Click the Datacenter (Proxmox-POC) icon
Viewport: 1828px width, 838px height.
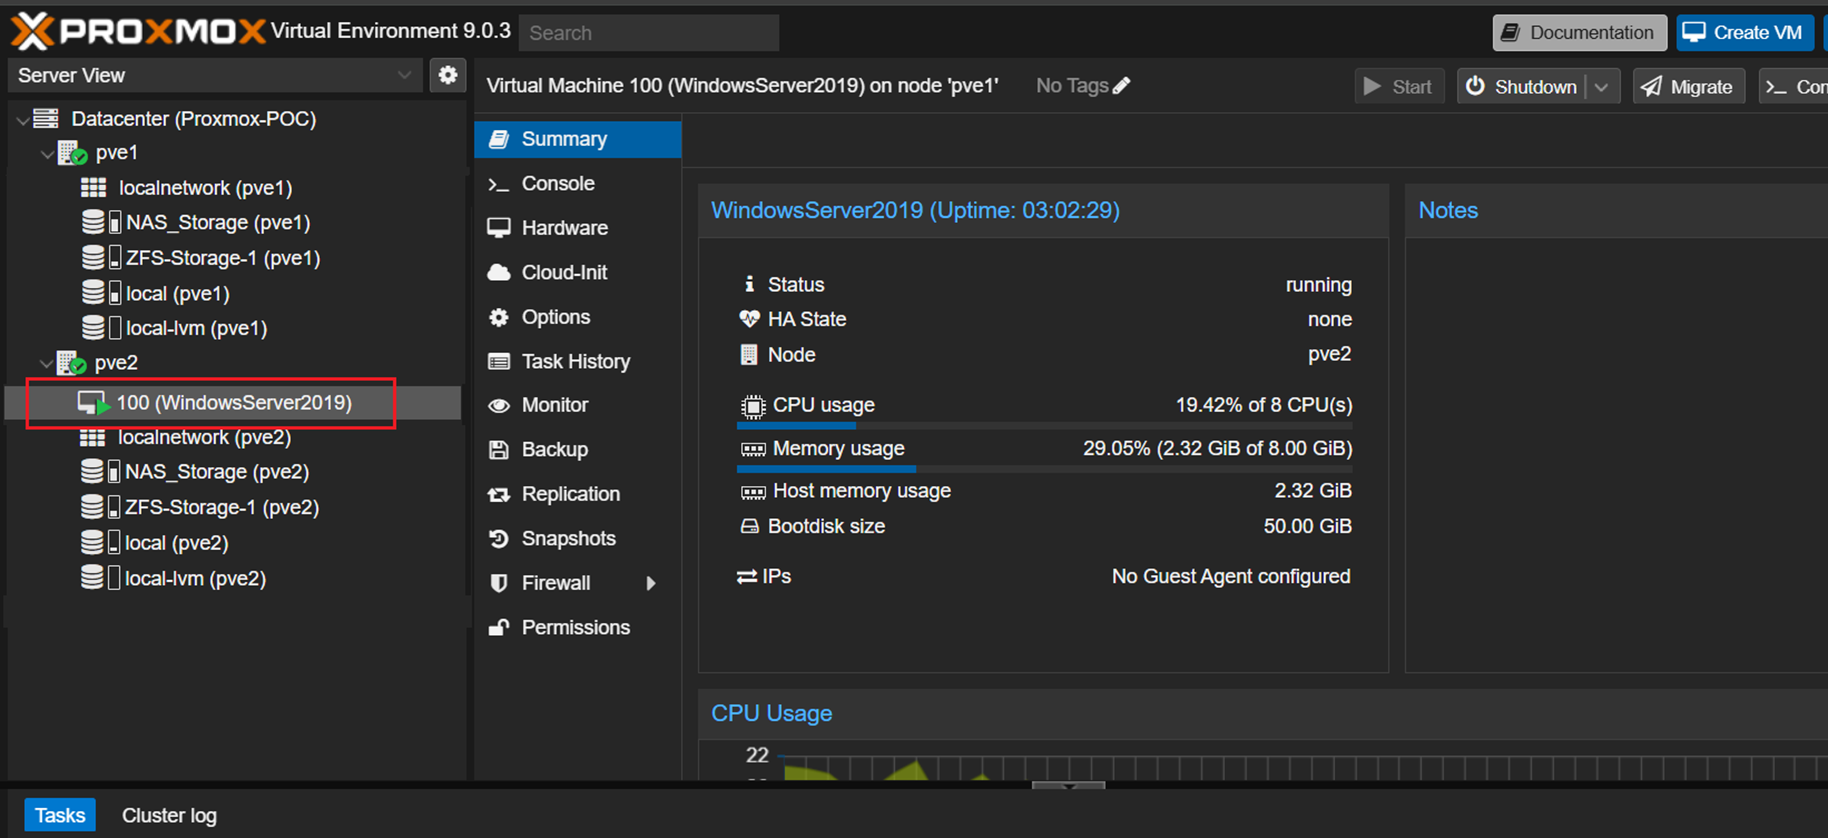tap(46, 118)
